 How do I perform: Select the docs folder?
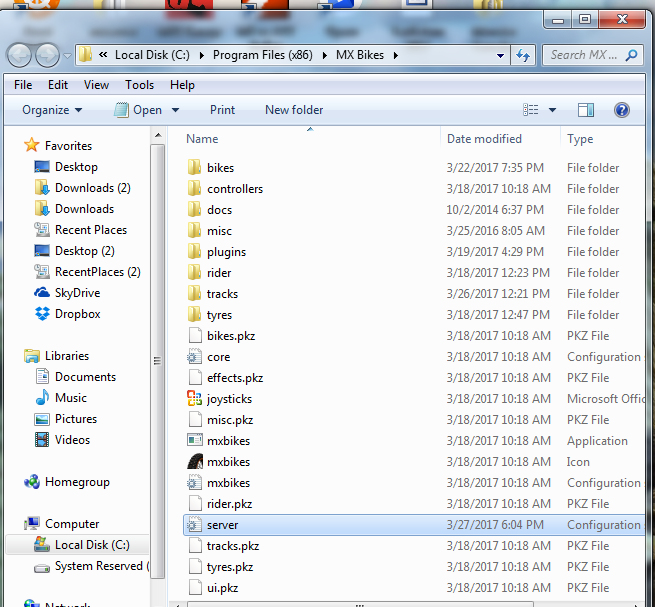pyautogui.click(x=219, y=210)
